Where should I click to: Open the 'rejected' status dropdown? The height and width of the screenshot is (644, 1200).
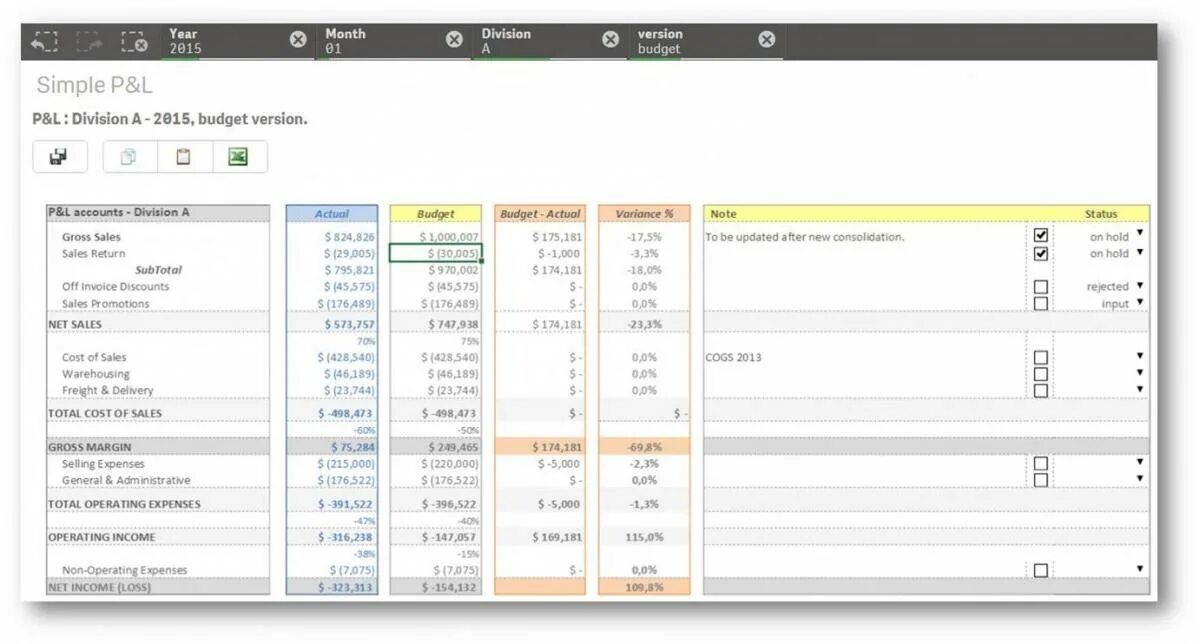[x=1139, y=286]
